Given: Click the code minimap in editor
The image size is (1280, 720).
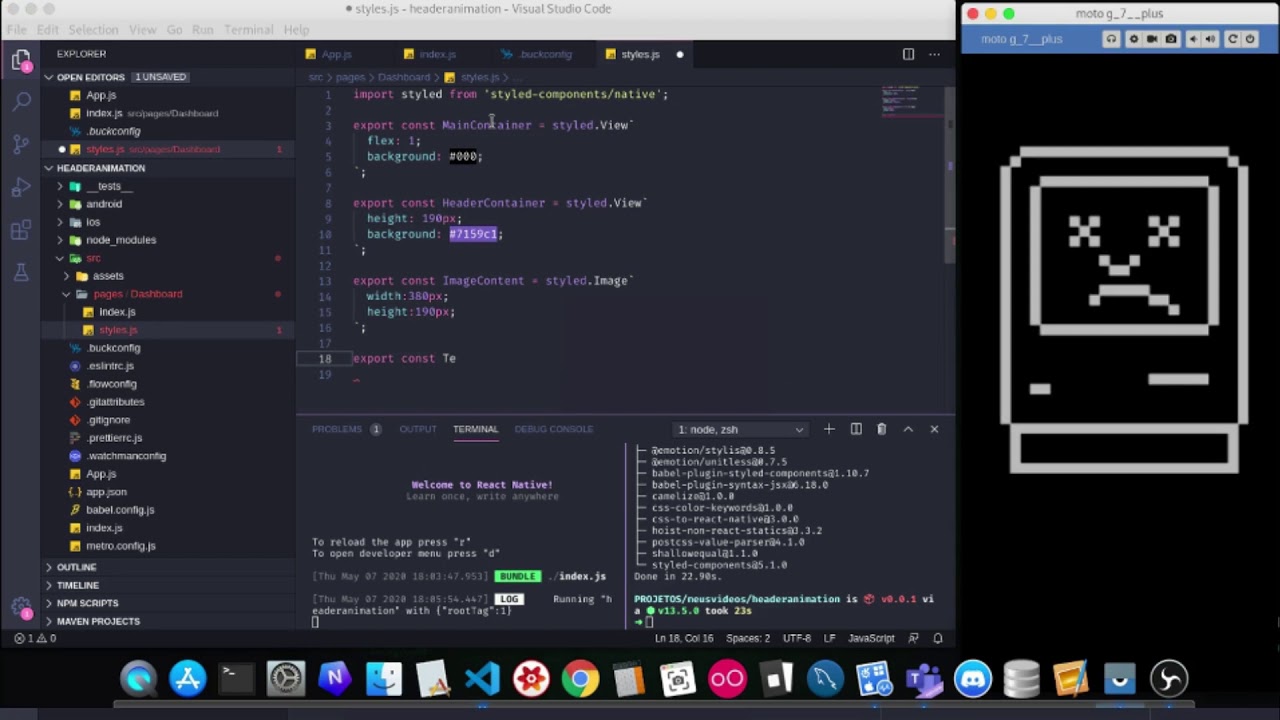Looking at the screenshot, I should tap(913, 100).
